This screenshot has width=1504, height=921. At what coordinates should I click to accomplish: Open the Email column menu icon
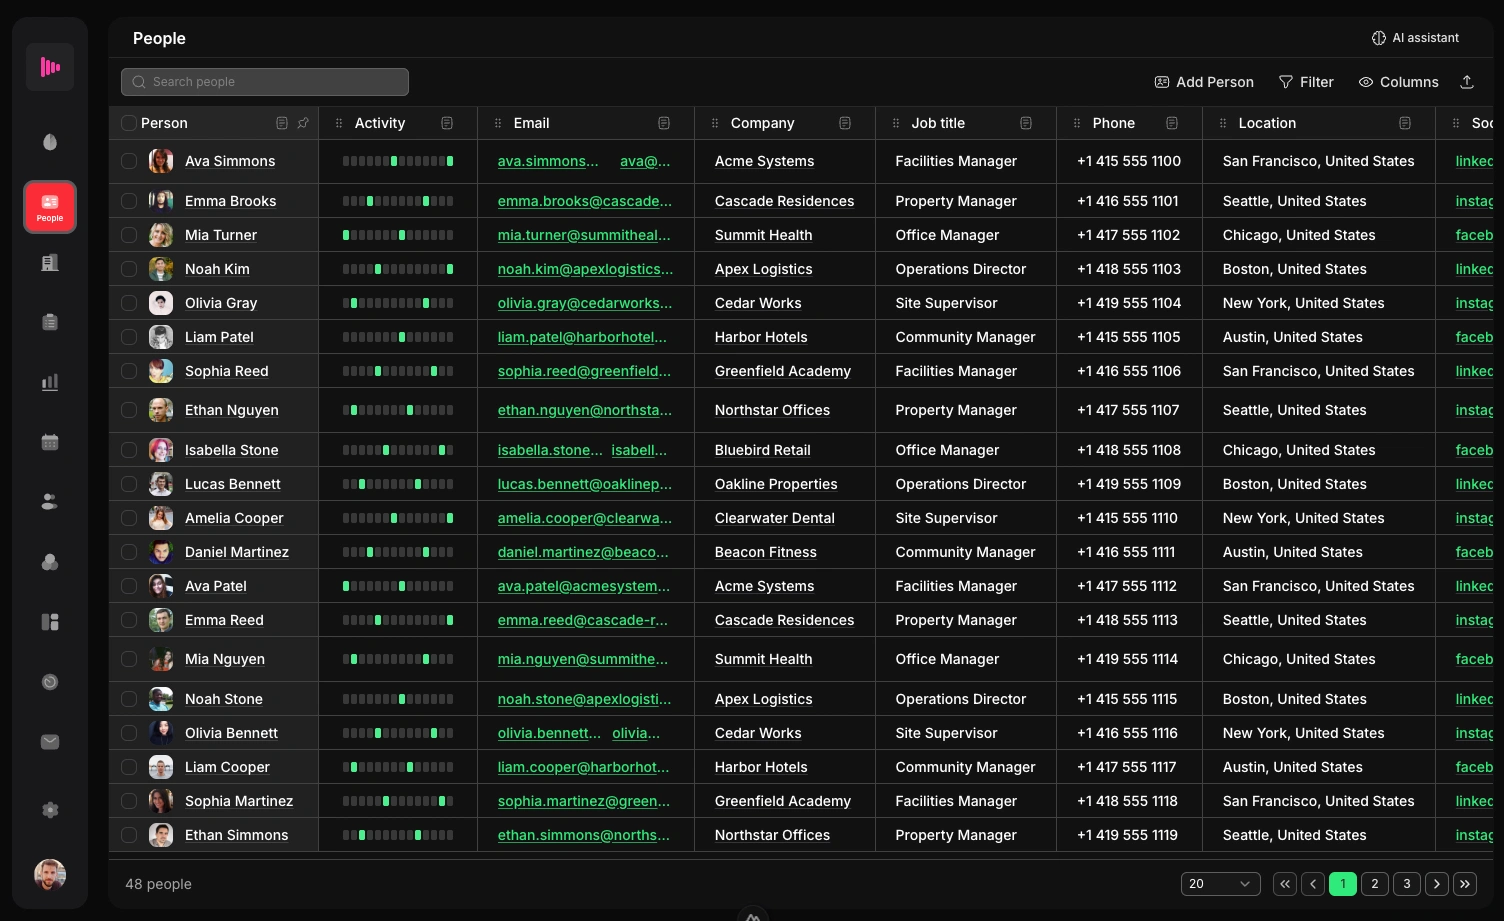point(664,123)
